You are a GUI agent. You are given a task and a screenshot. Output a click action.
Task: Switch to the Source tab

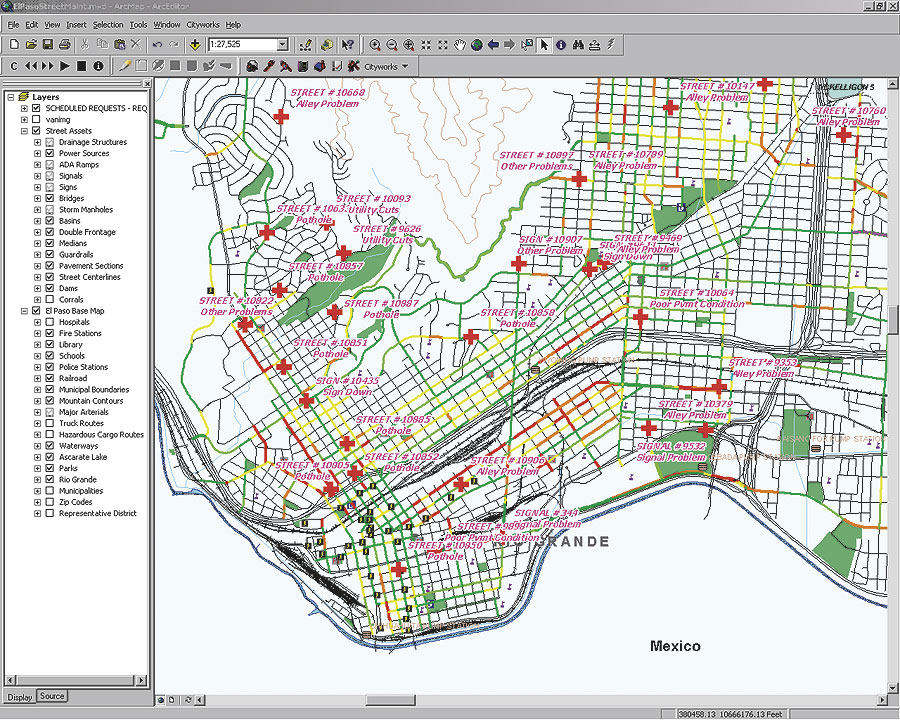(52, 696)
